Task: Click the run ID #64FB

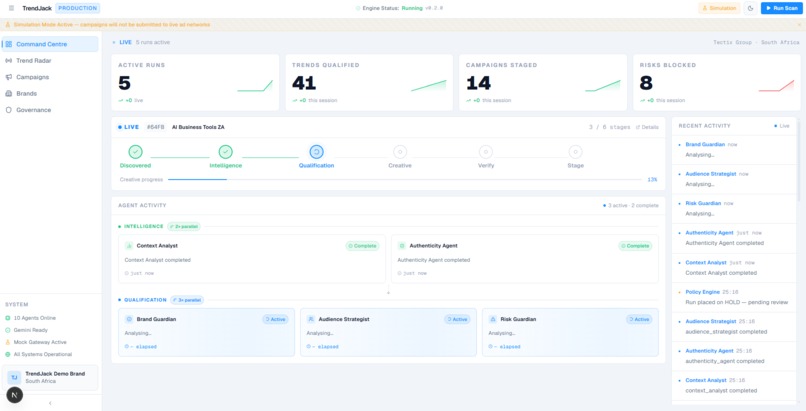Action: point(155,127)
